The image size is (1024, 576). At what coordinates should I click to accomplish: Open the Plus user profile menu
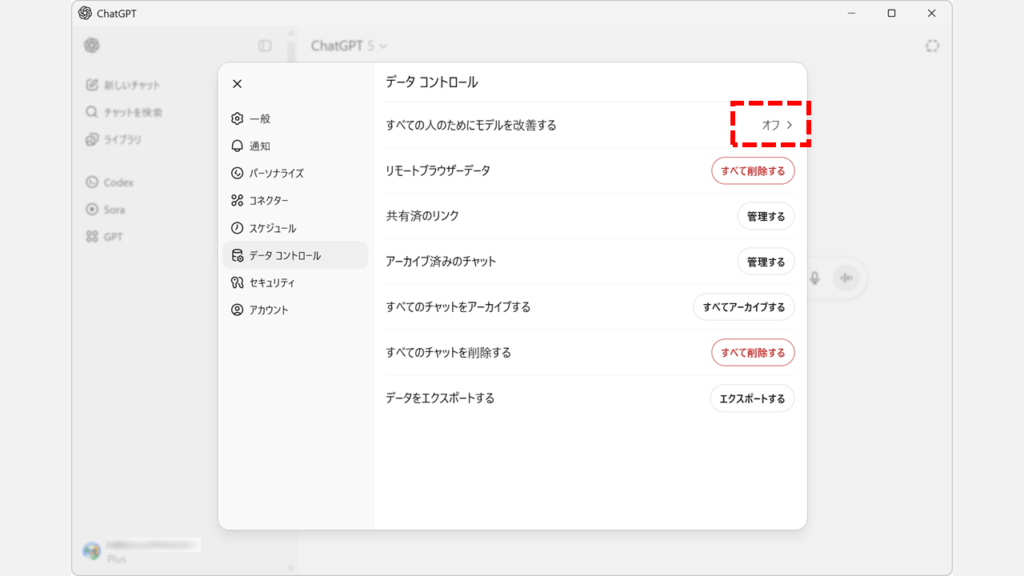(141, 551)
